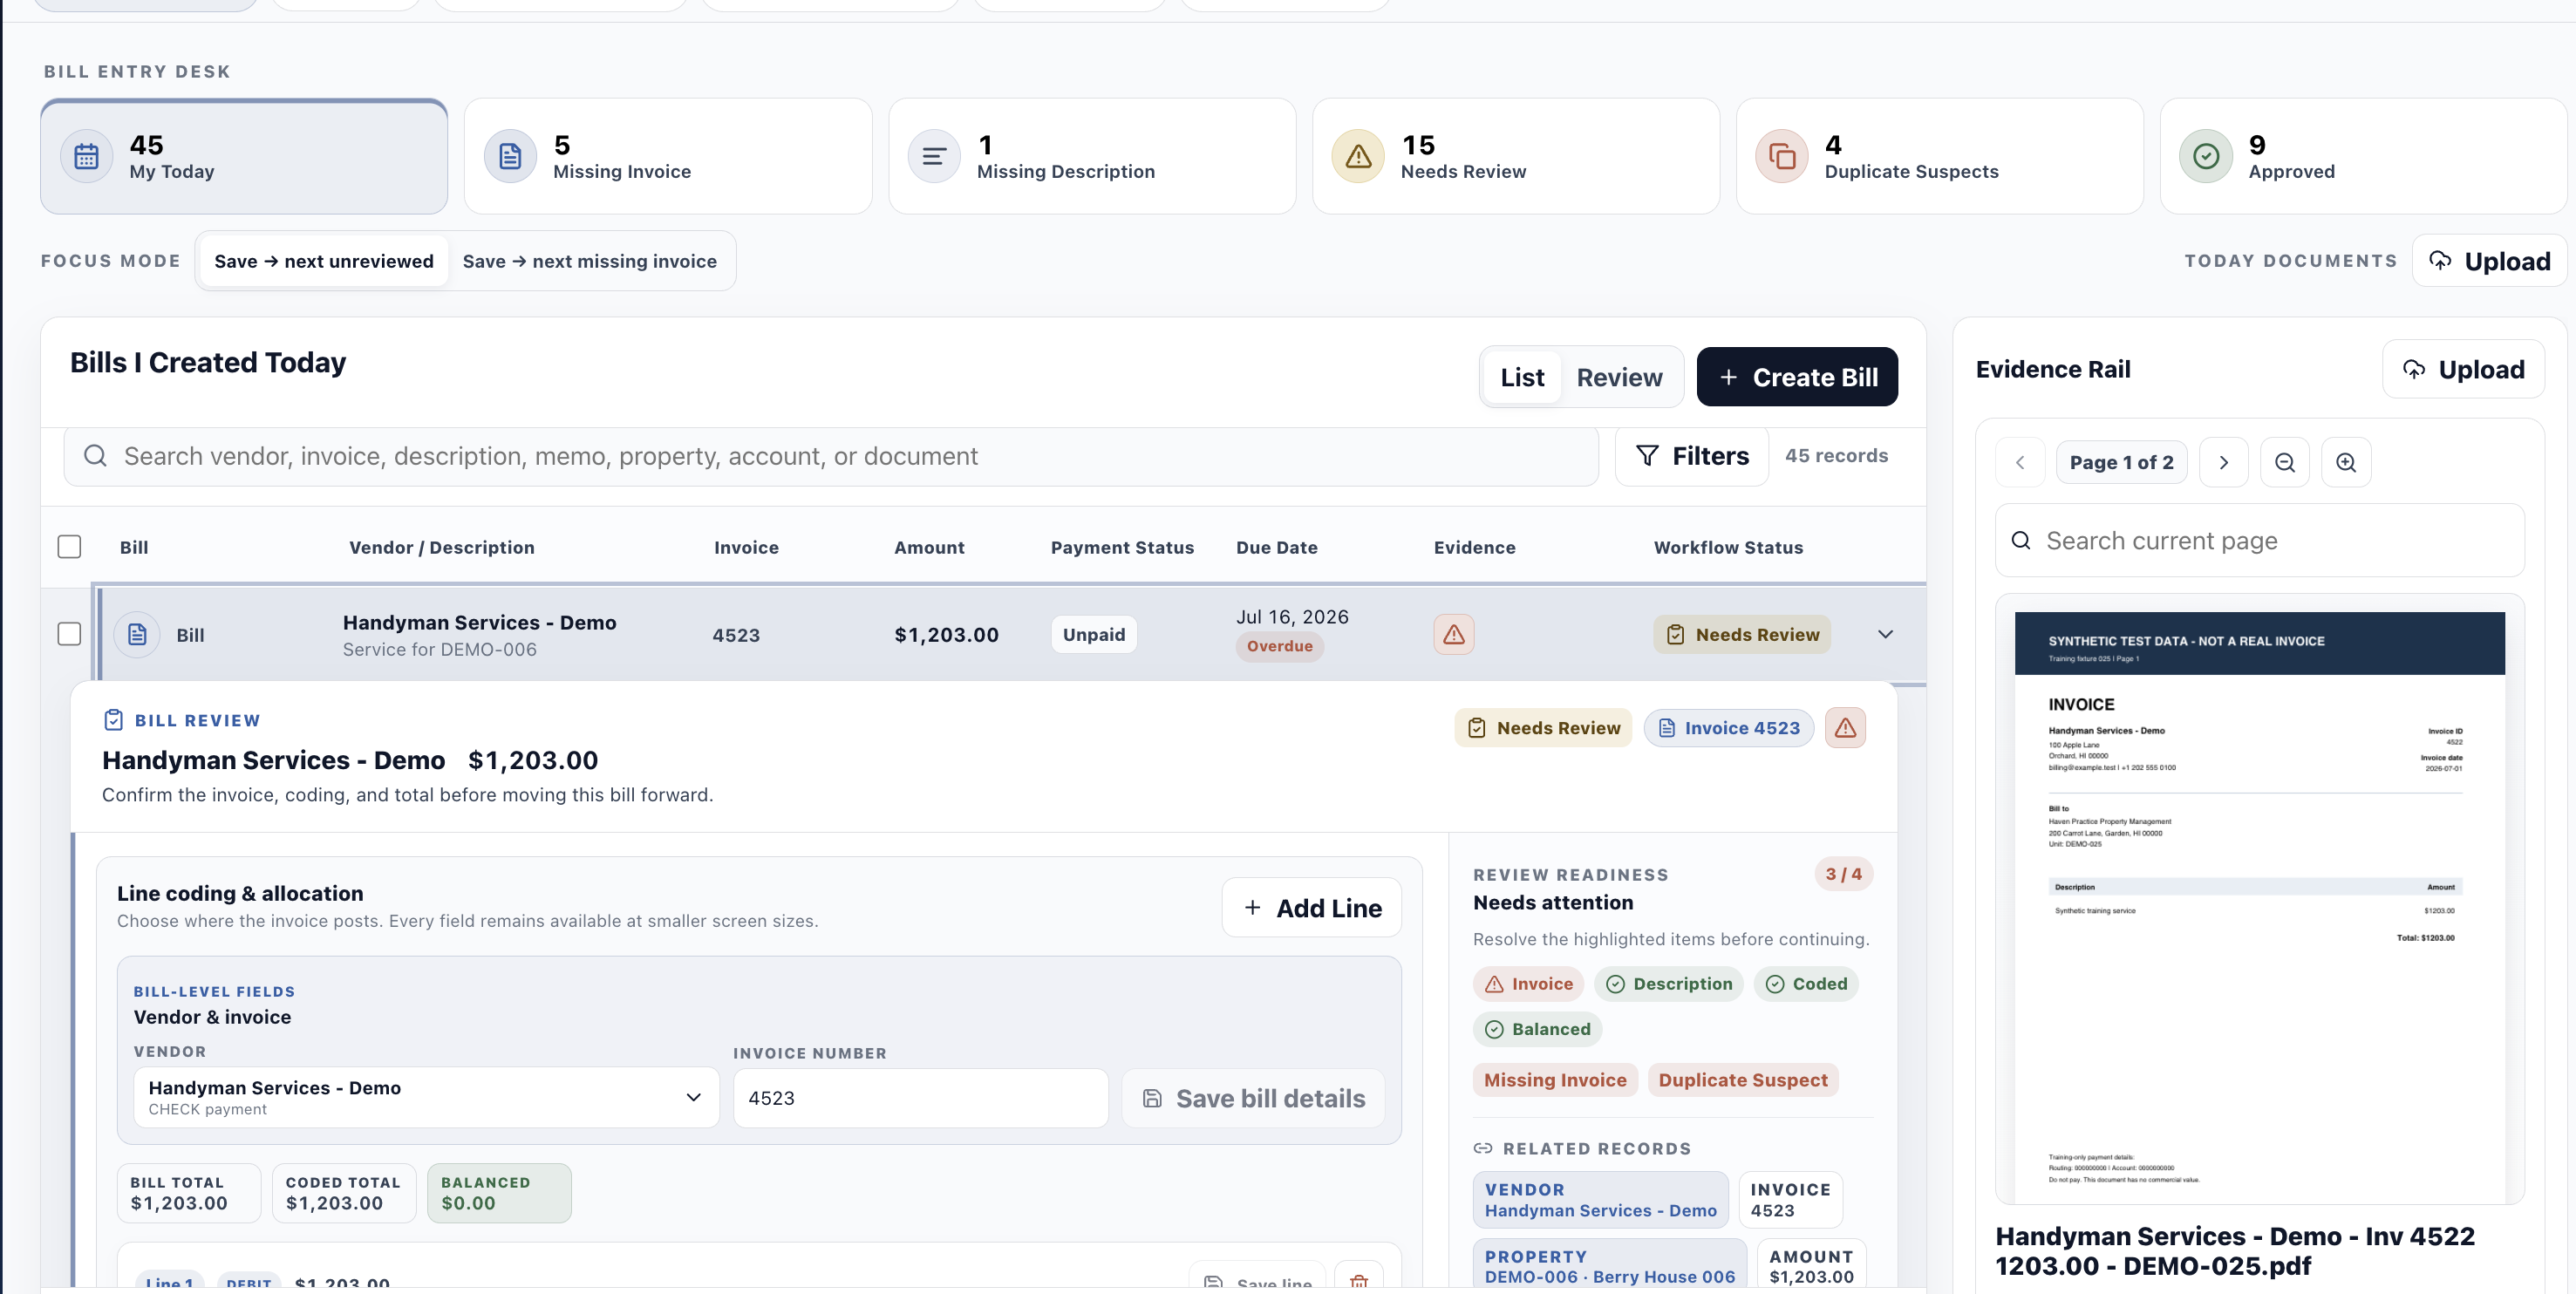Screen dimensions: 2576x1294
Task: Open the My Today calendar card
Action: pos(244,156)
